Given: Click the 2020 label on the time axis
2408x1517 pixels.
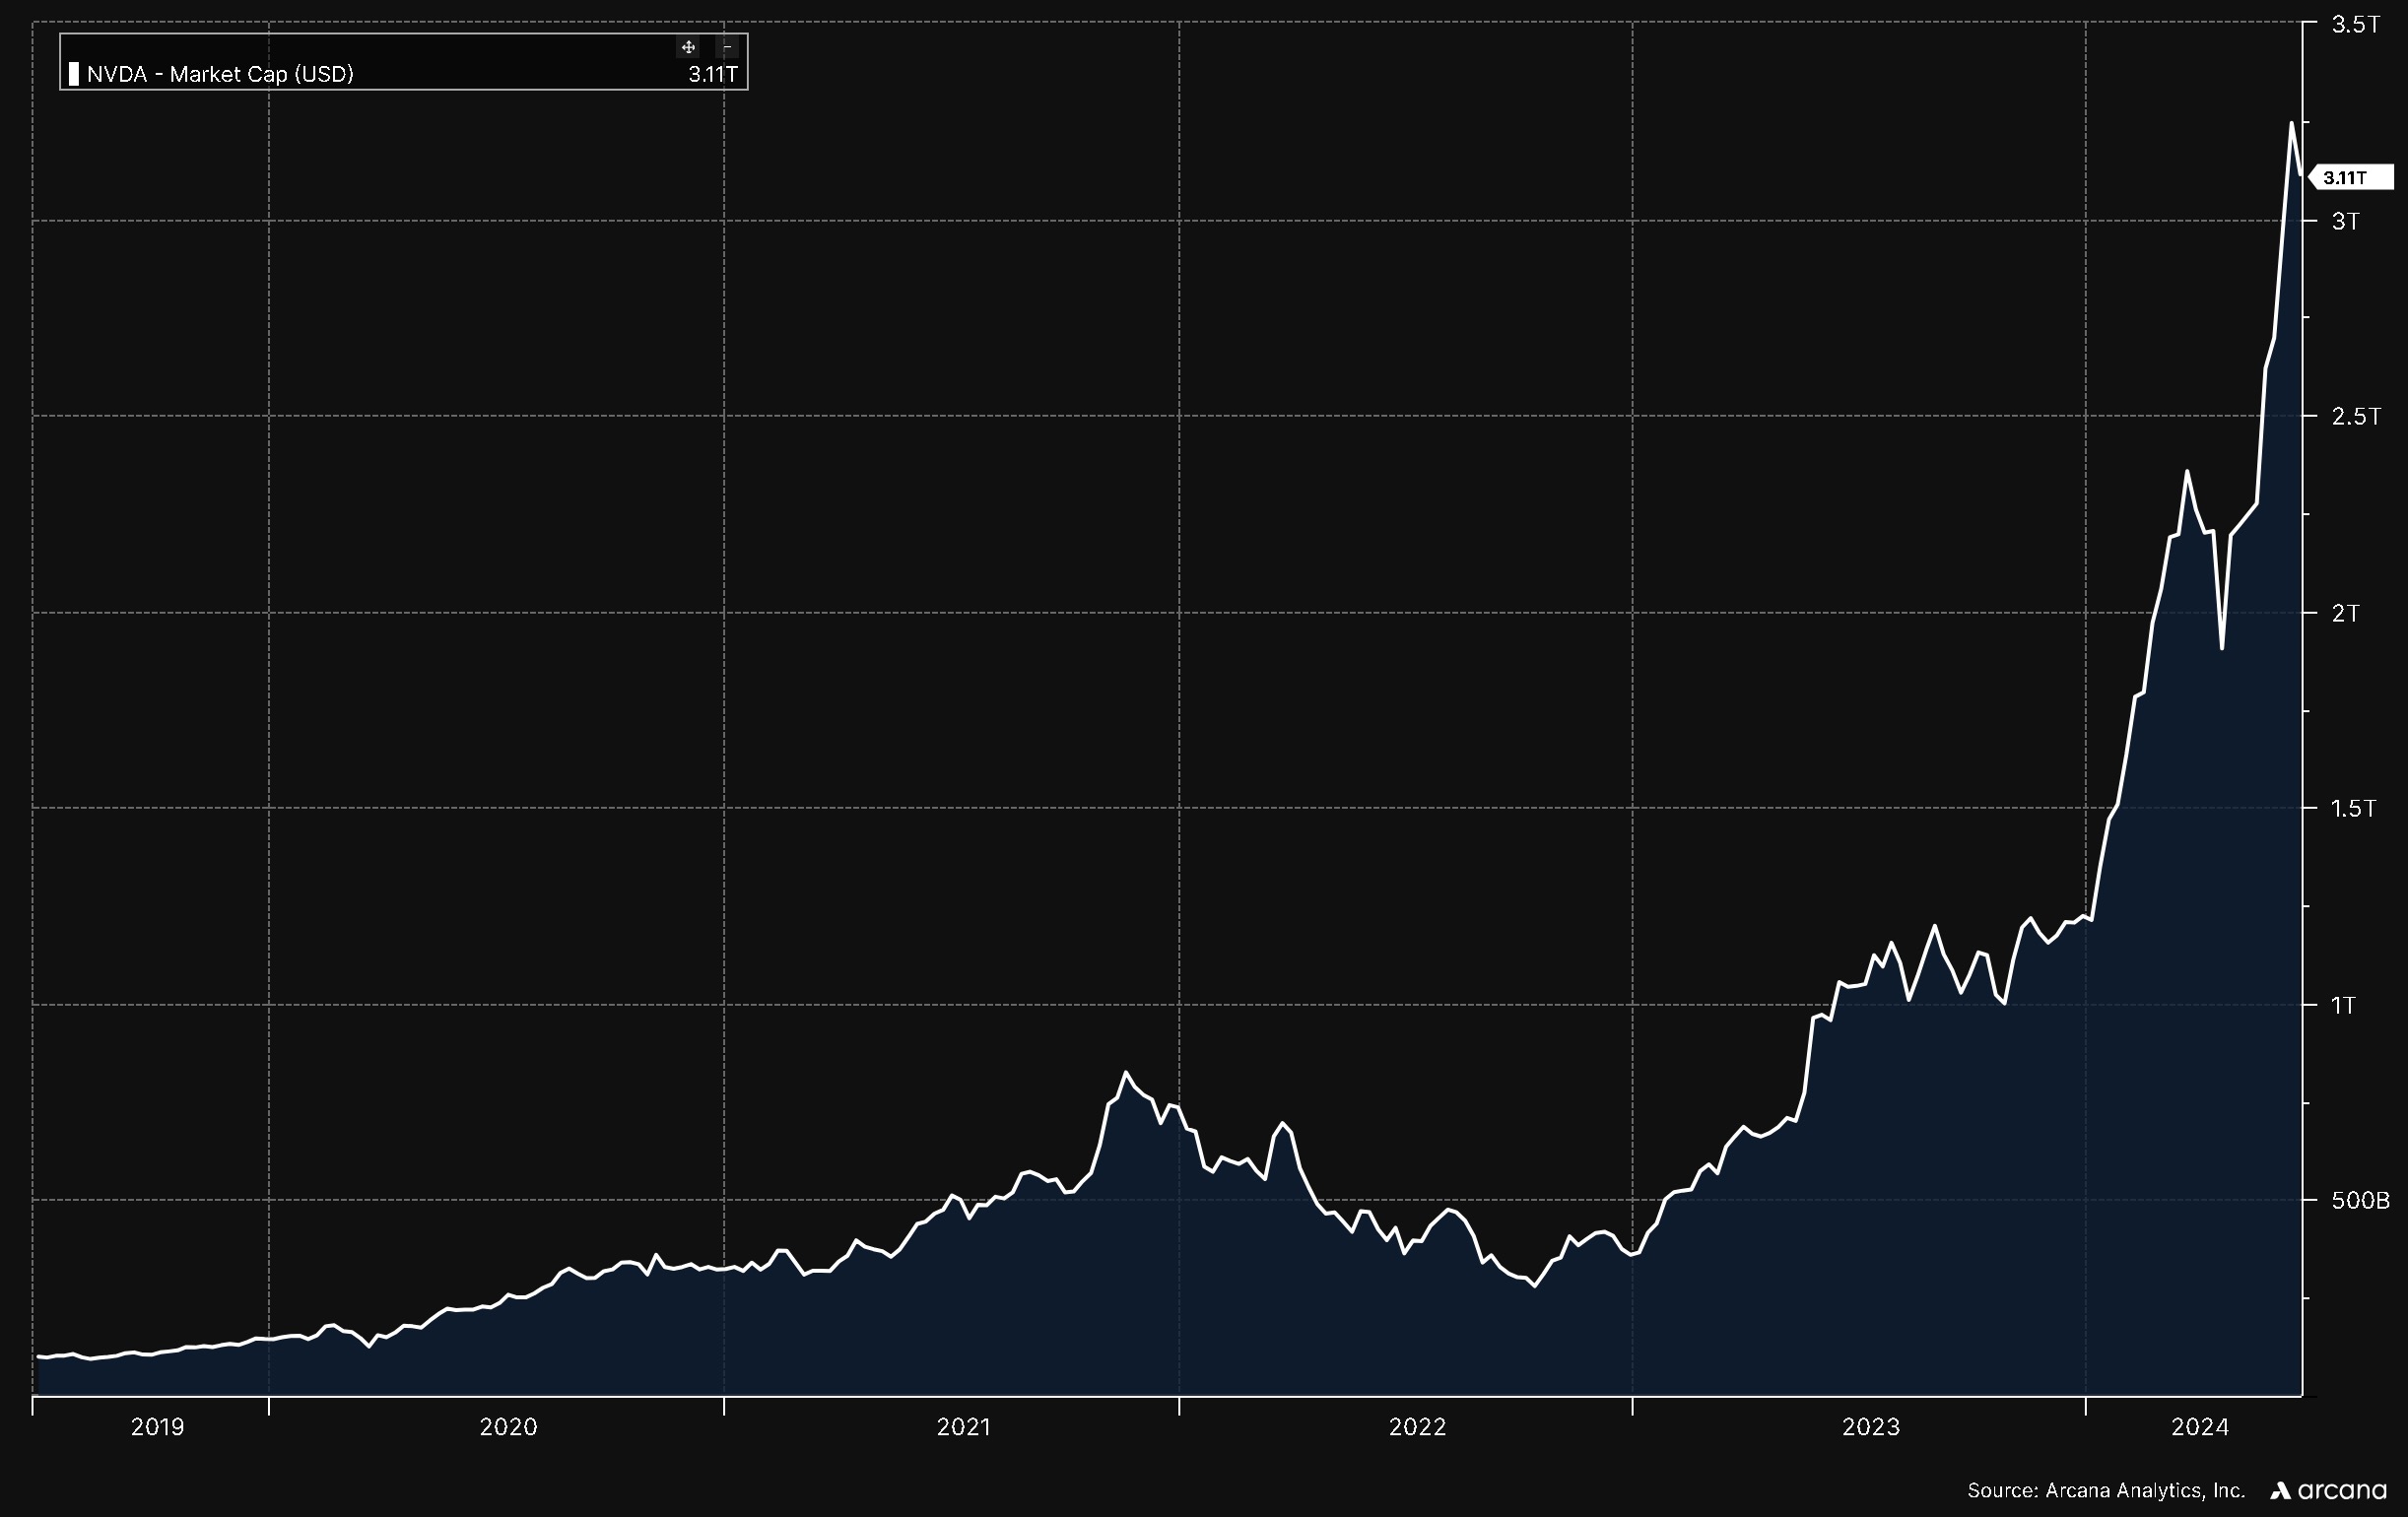Looking at the screenshot, I should tap(509, 1427).
